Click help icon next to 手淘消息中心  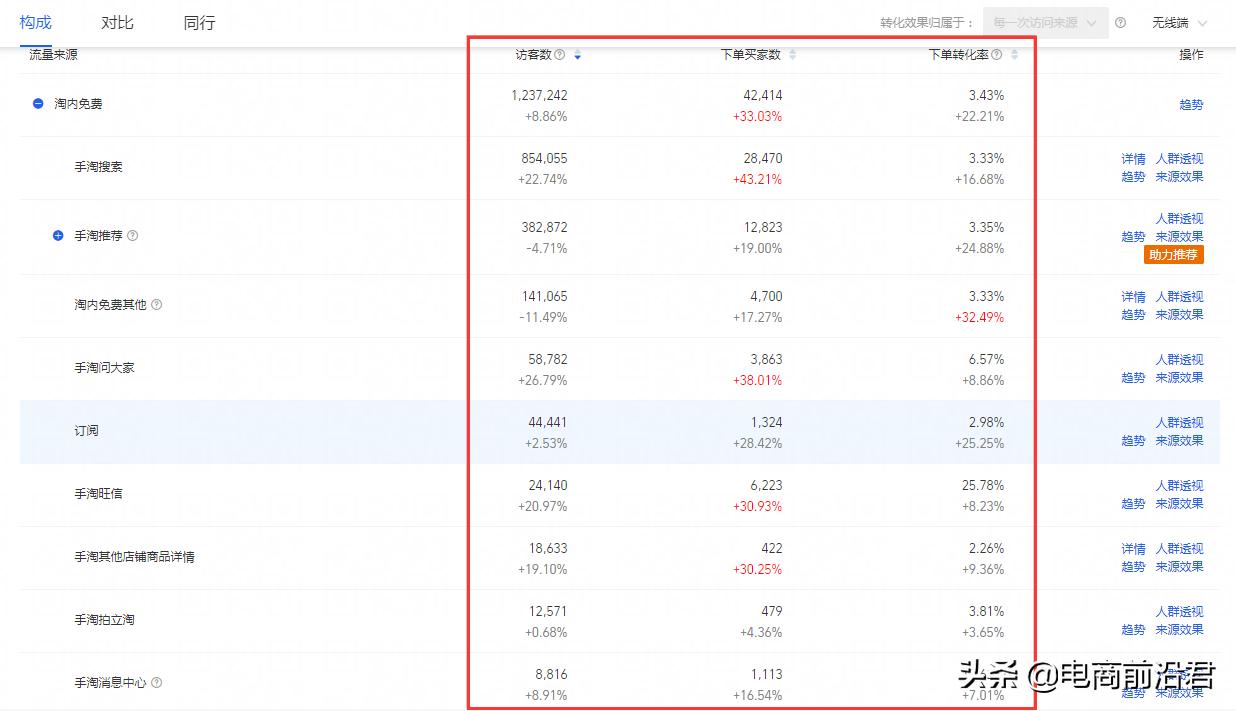click(156, 683)
